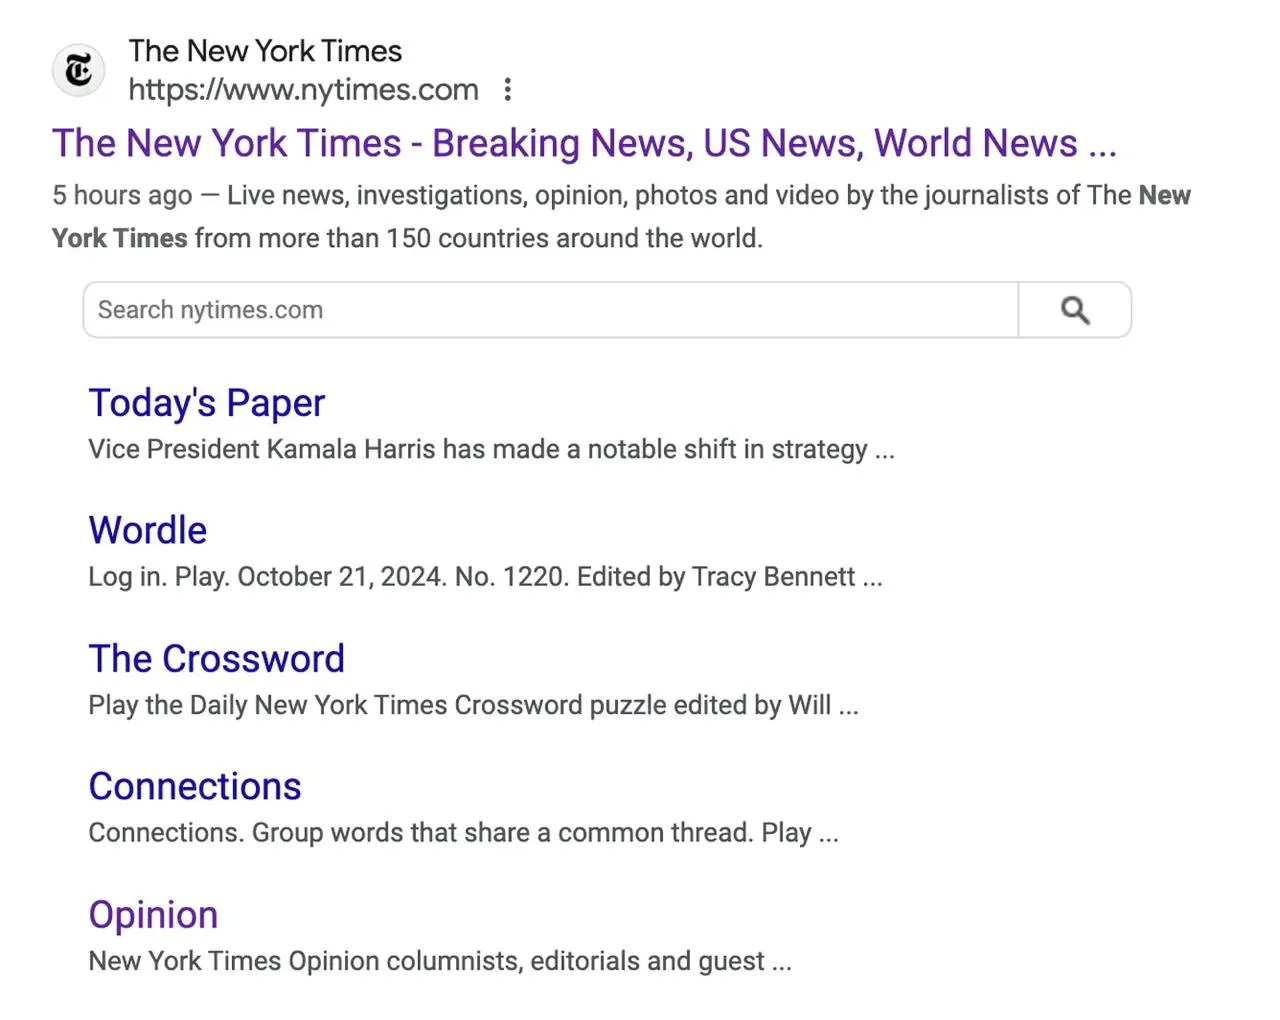Open the three-dot menu beside the nytimes.com URL
Viewport: 1280px width, 1020px height.
[508, 90]
